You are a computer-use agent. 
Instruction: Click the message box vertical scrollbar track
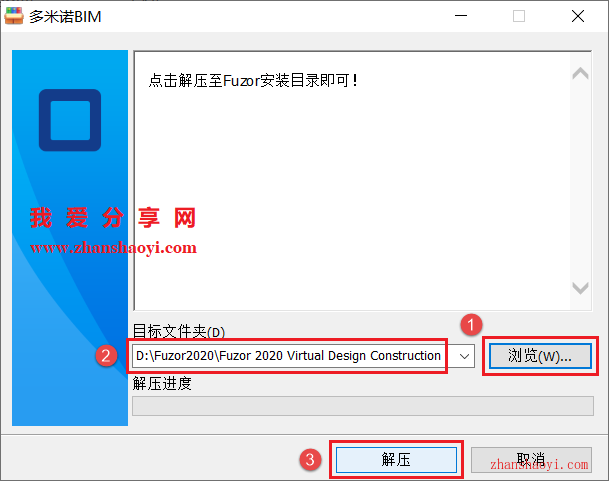pyautogui.click(x=580, y=181)
